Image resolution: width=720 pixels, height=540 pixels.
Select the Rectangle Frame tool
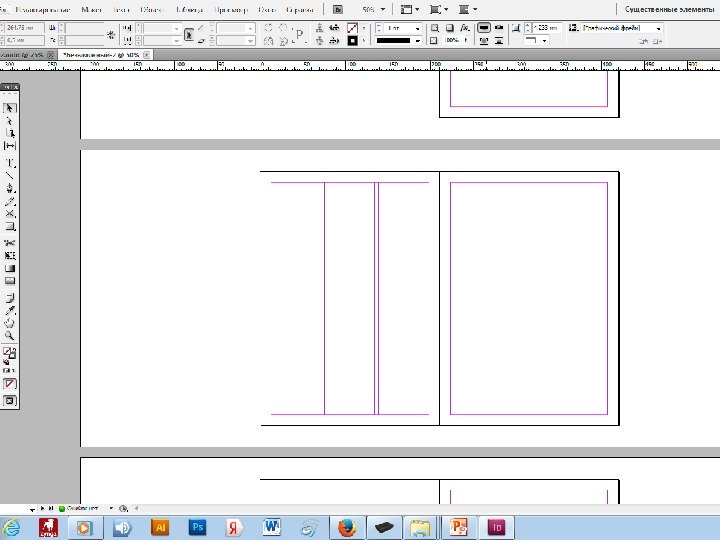(10, 214)
